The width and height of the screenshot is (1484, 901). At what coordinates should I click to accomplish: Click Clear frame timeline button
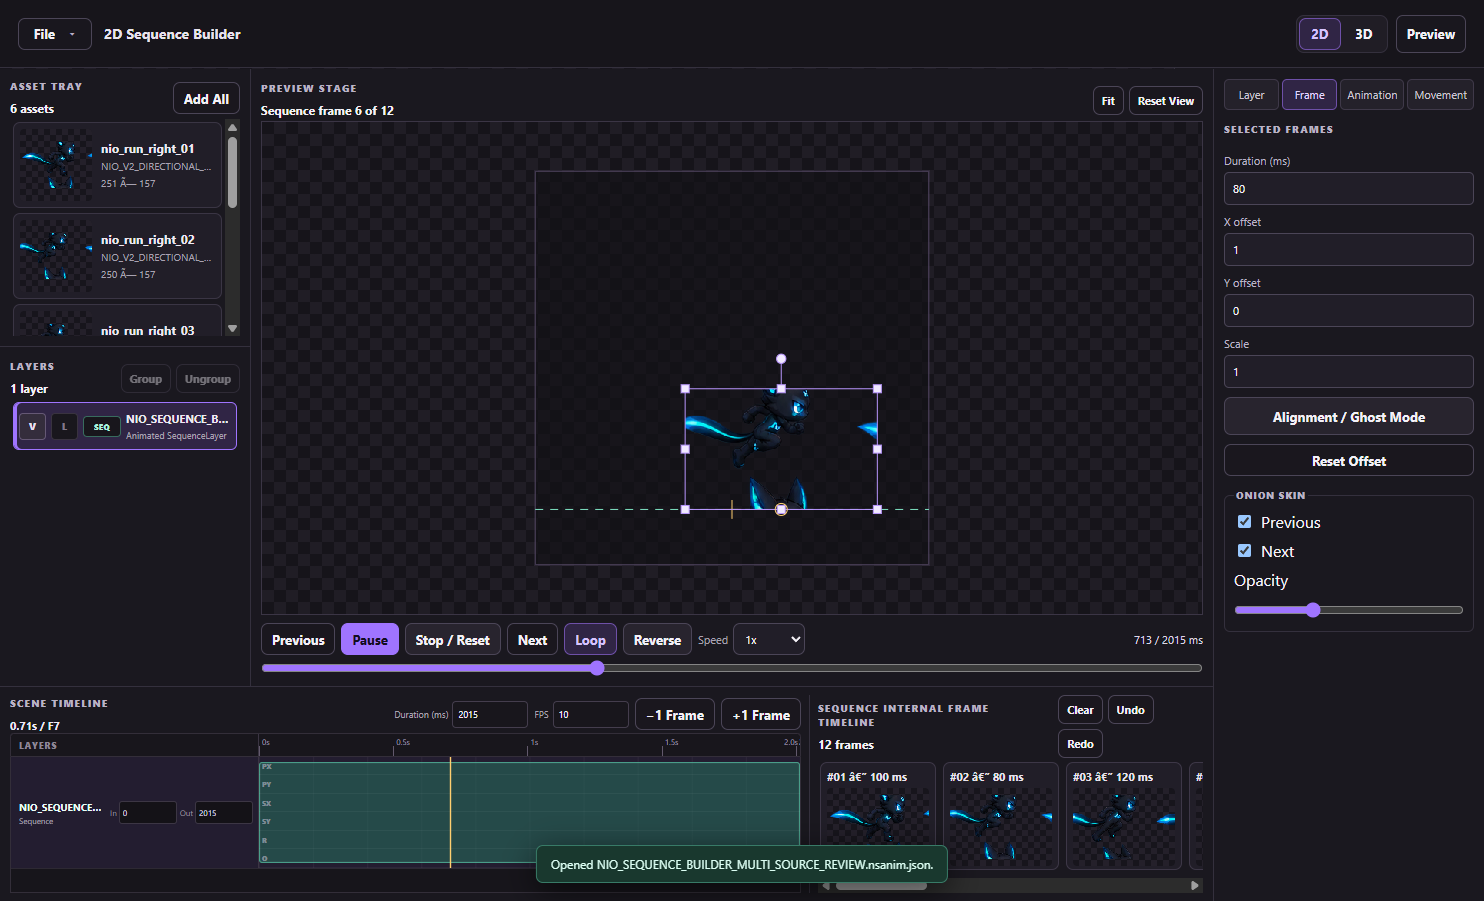click(x=1080, y=710)
